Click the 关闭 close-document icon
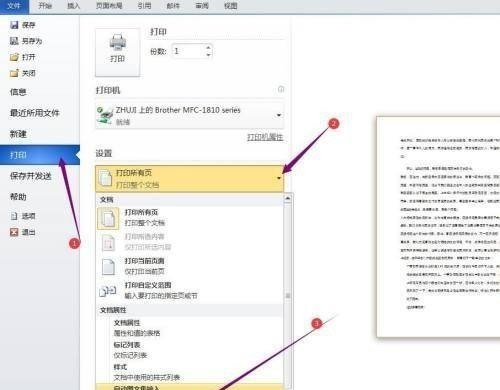The width and height of the screenshot is (500, 390). coord(14,73)
